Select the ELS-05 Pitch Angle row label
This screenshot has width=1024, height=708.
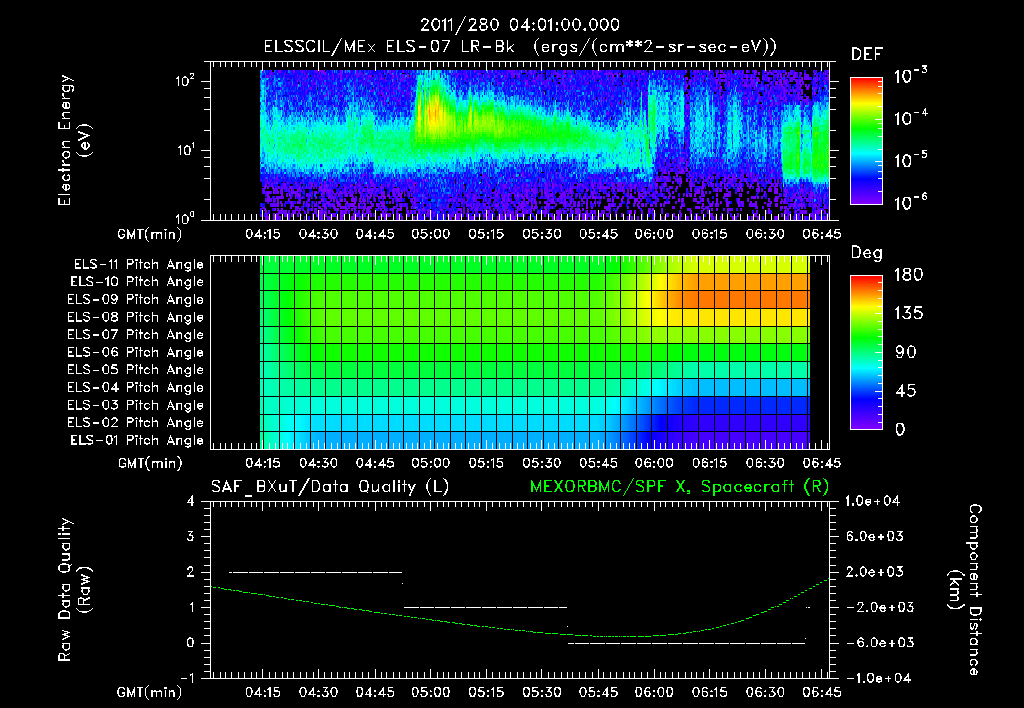click(135, 370)
